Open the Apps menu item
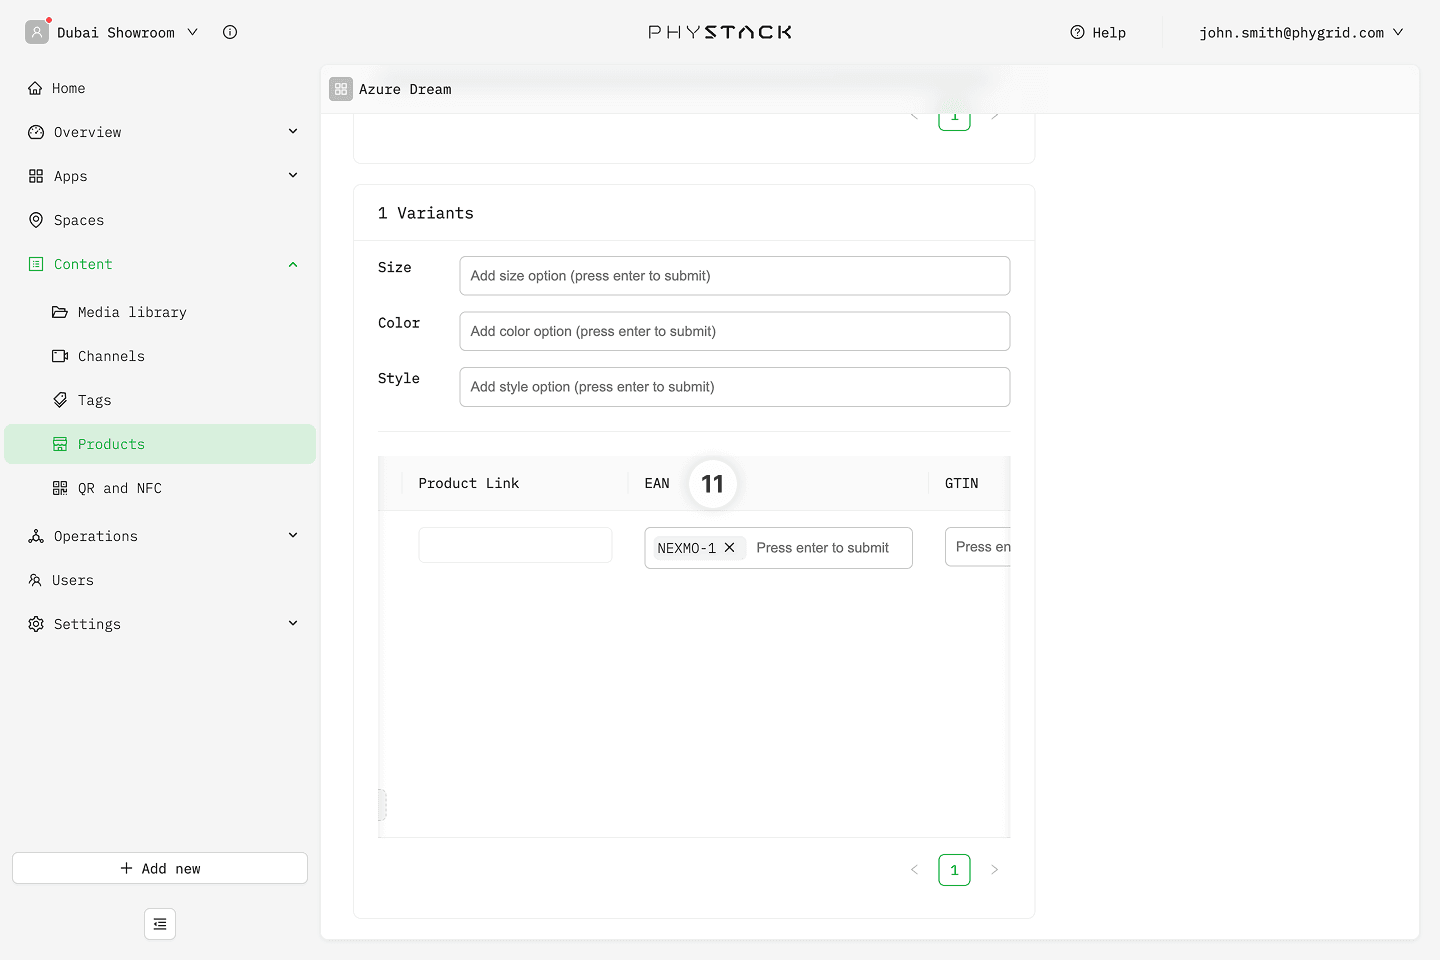 [x=160, y=176]
